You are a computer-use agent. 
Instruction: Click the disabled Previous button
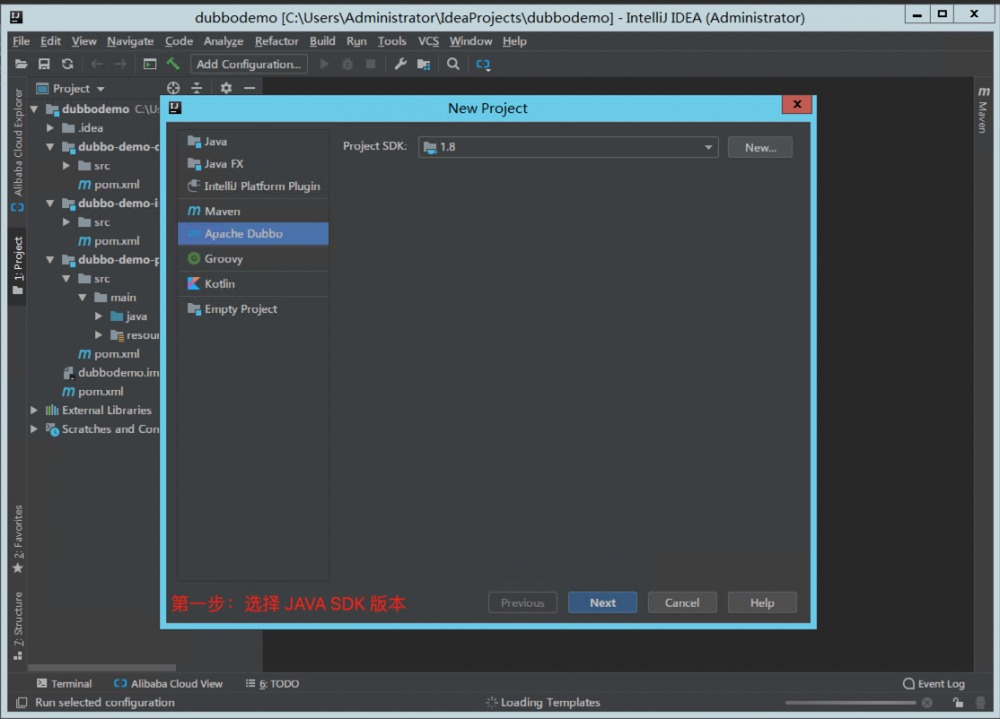(522, 602)
